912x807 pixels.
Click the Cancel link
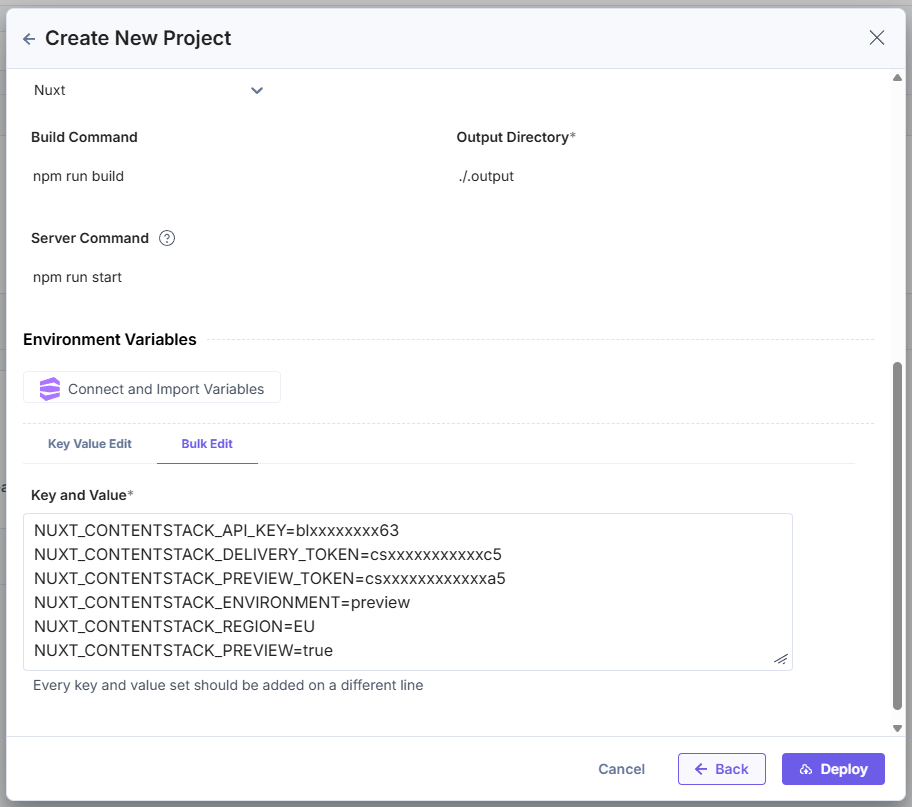pos(621,769)
